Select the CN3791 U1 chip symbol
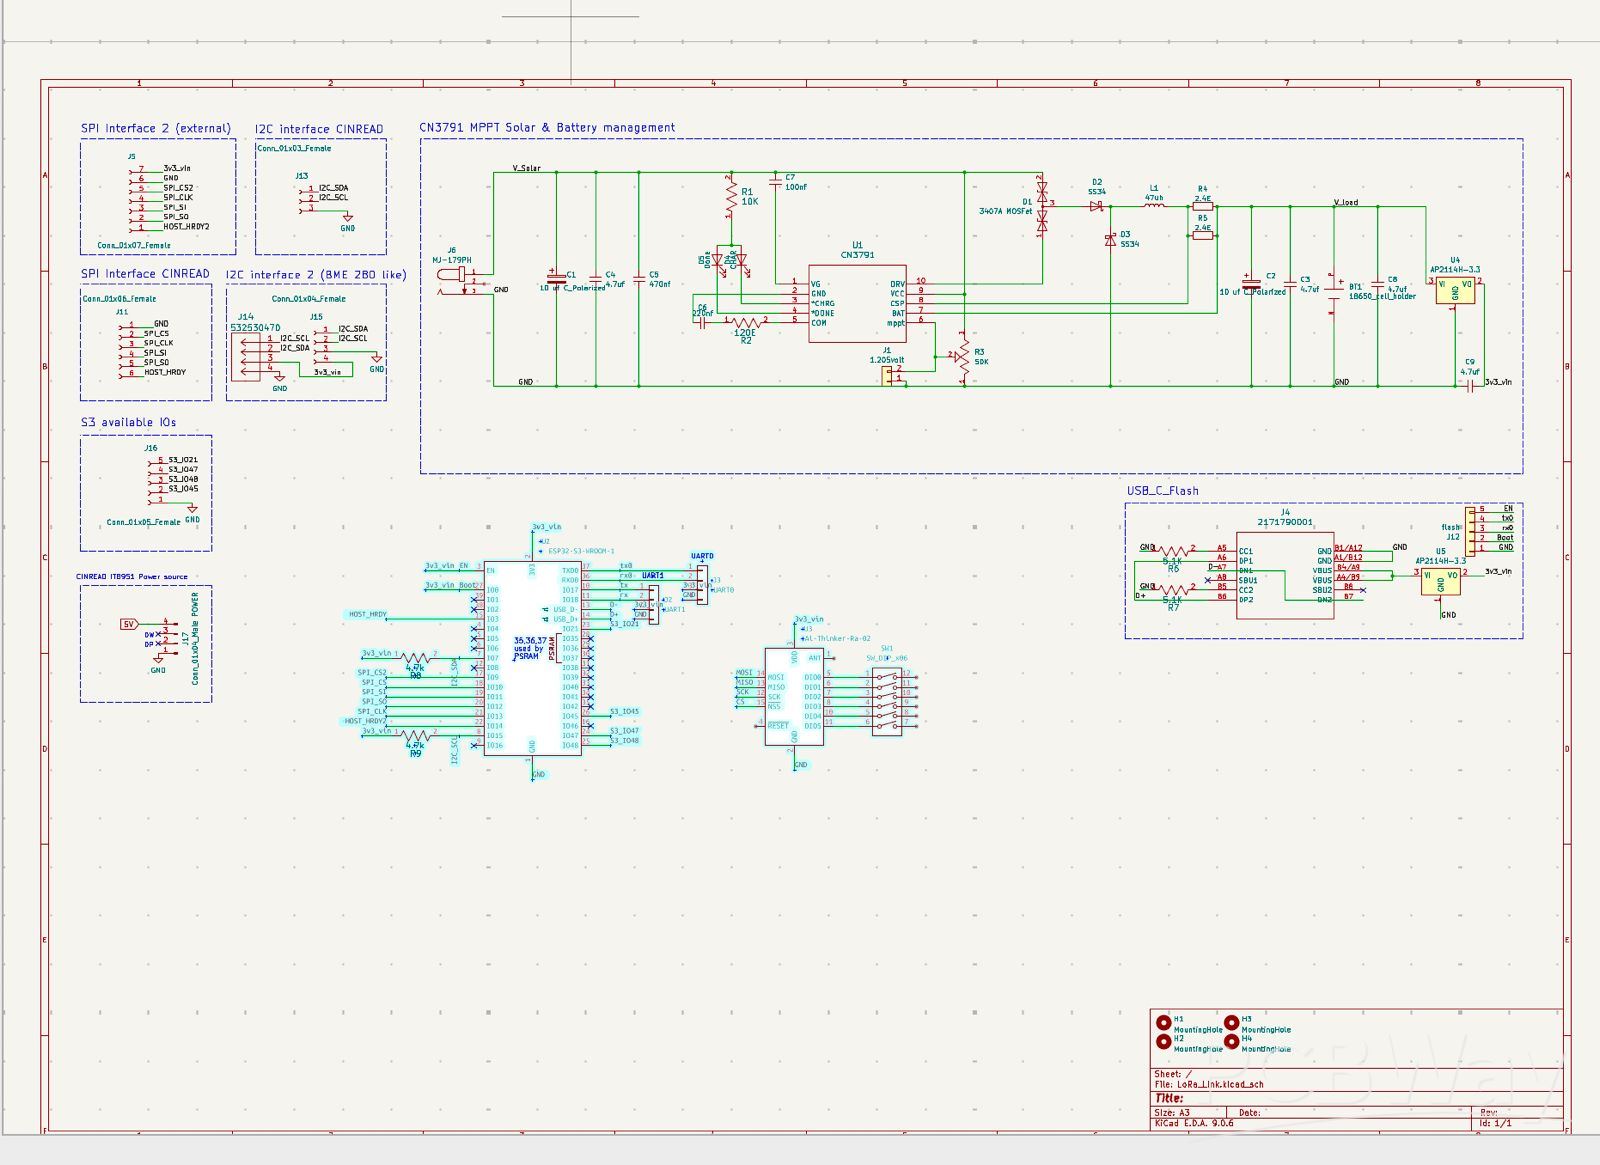This screenshot has height=1165, width=1600. pos(857,303)
